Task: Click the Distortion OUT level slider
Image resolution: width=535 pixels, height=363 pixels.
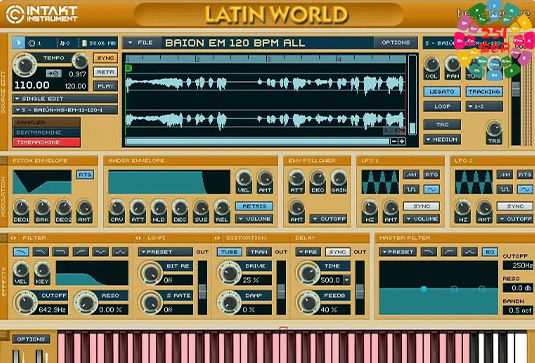Action: pyautogui.click(x=281, y=288)
